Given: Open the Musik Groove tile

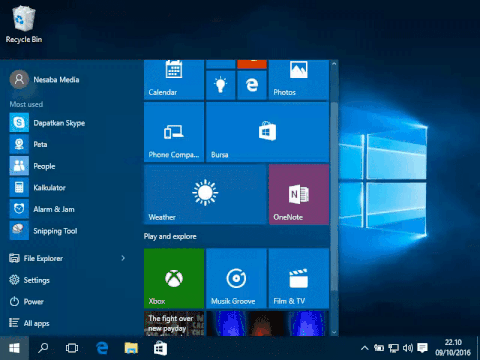Looking at the screenshot, I should pos(236,278).
